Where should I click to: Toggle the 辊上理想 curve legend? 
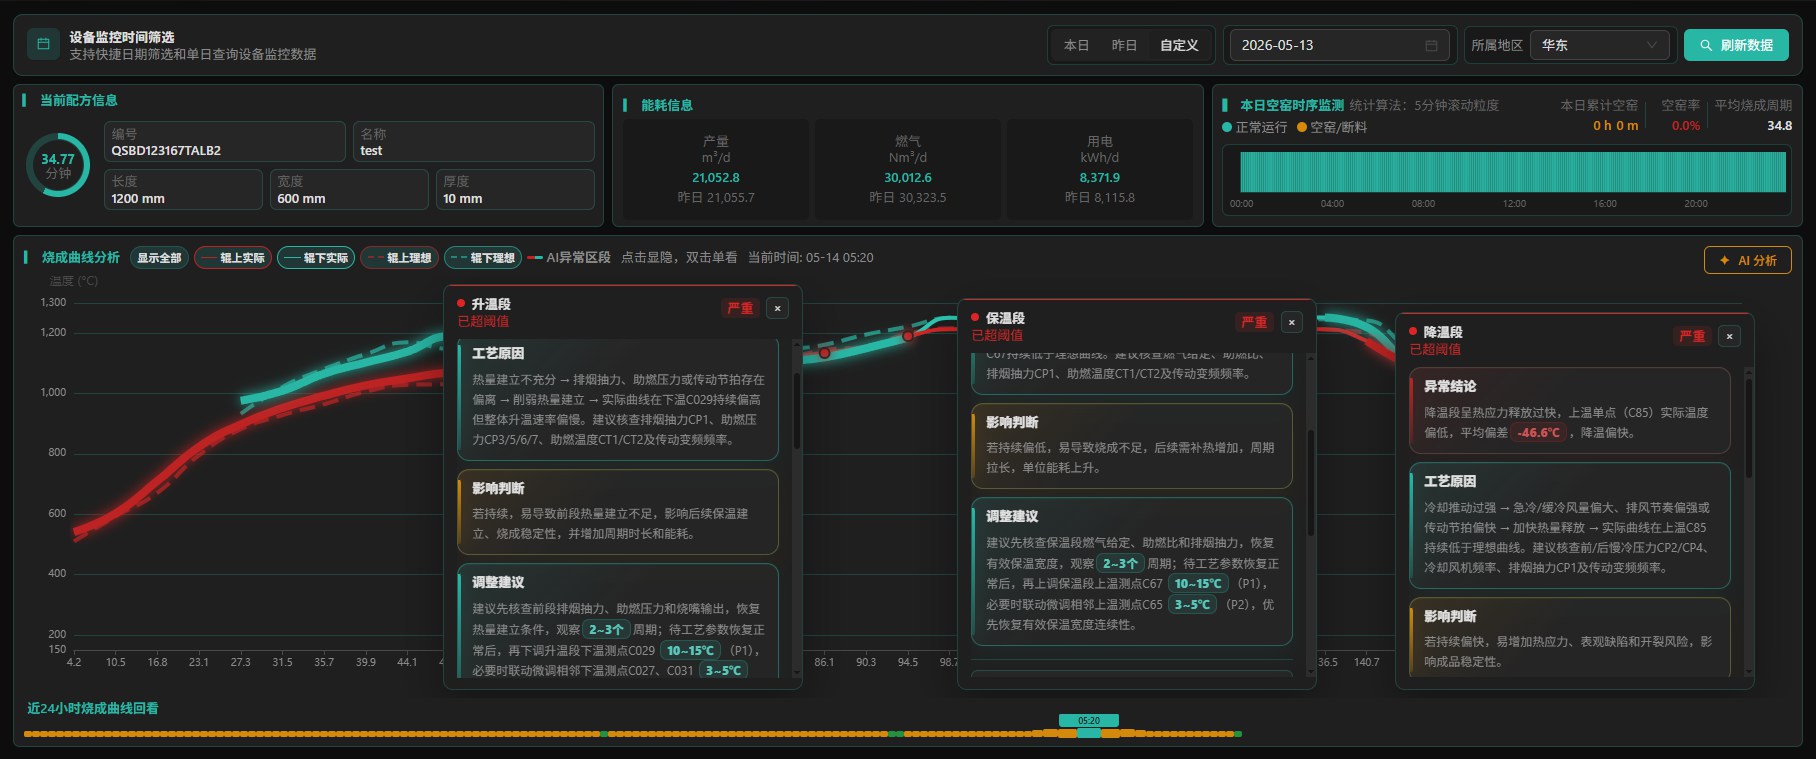coord(399,258)
